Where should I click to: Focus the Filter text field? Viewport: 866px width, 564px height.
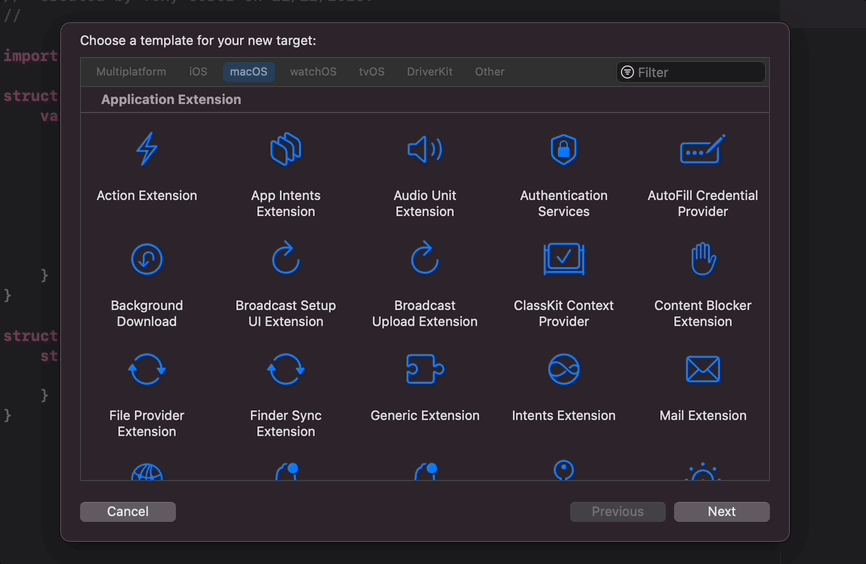point(691,72)
